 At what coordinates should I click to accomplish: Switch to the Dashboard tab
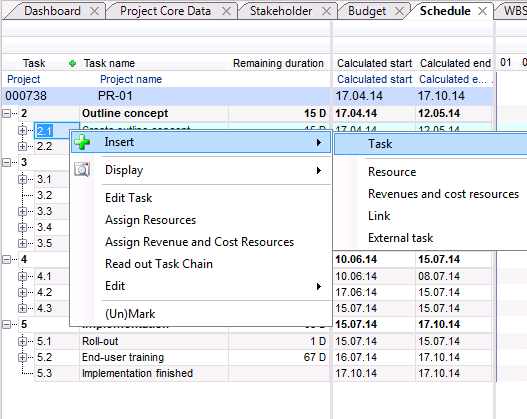[x=52, y=11]
